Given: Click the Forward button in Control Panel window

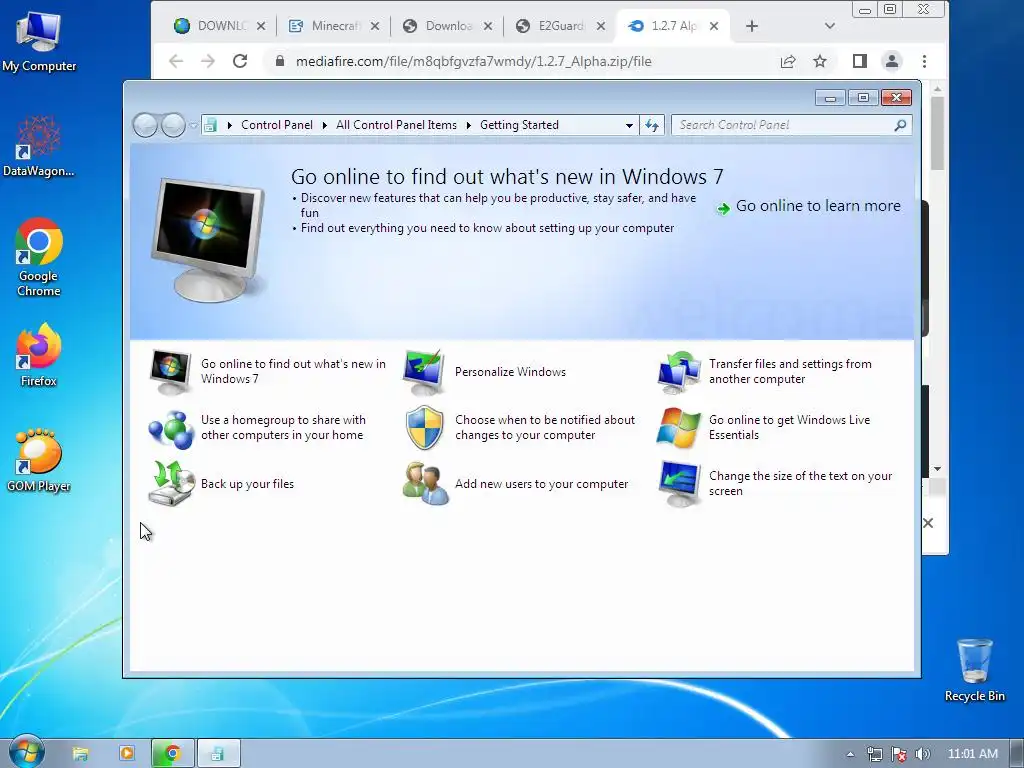Looking at the screenshot, I should point(173,125).
